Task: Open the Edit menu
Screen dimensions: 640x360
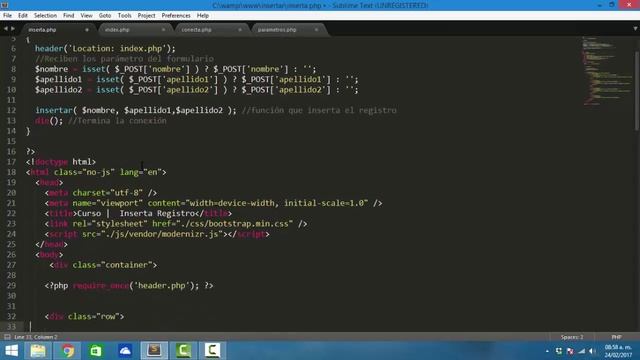Action: 22,16
